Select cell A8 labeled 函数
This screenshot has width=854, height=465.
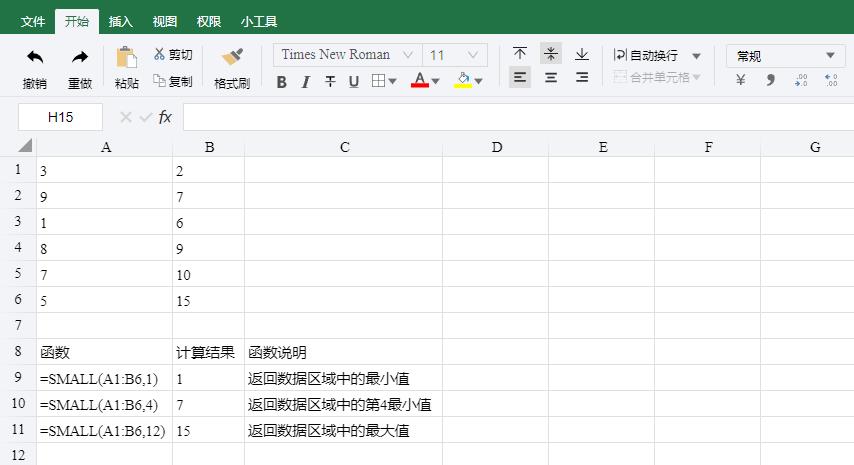pyautogui.click(x=105, y=352)
